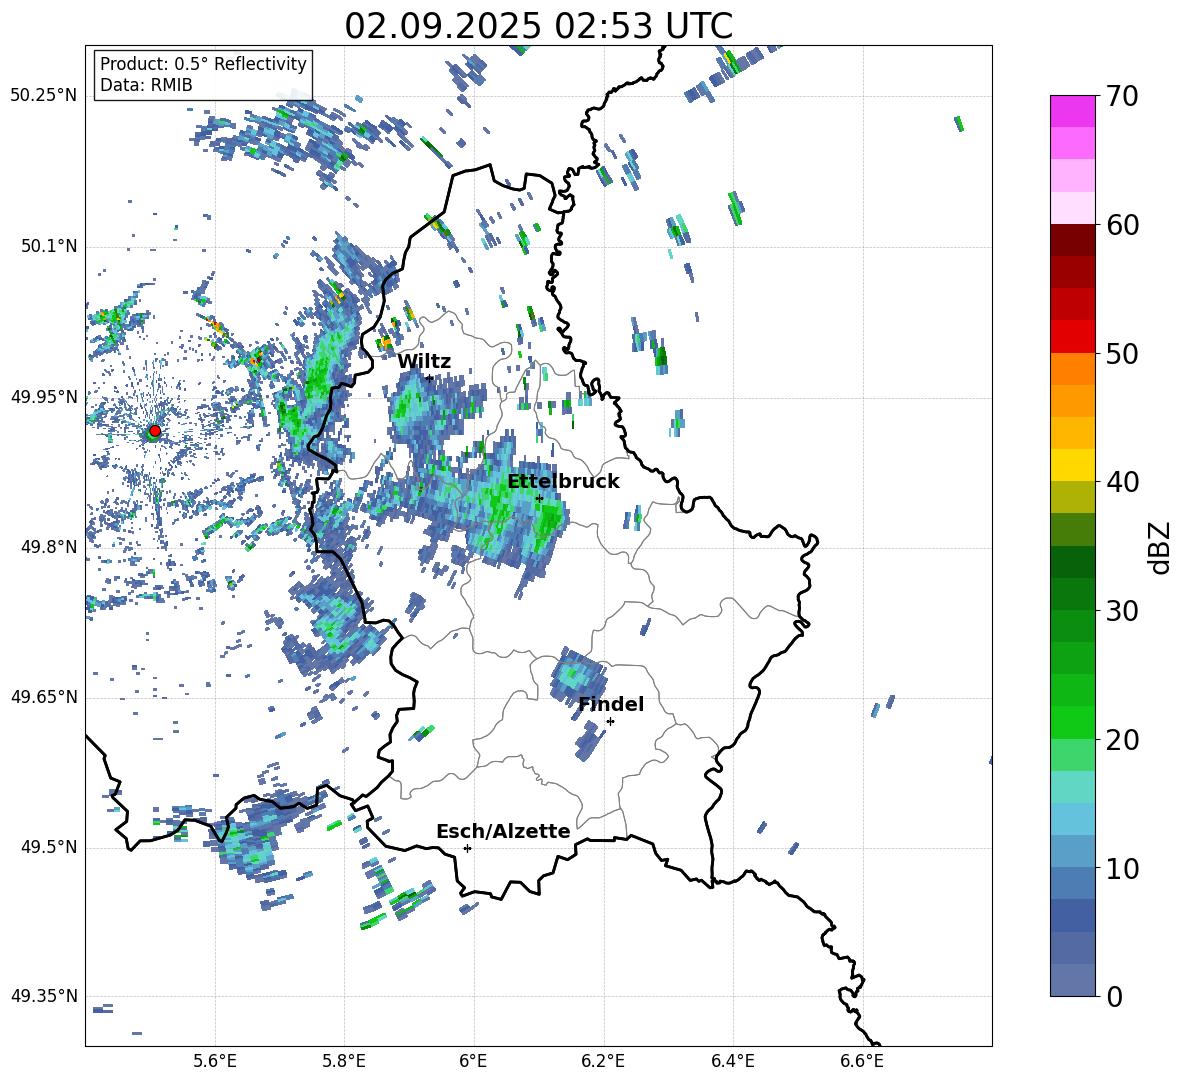1184x1081 pixels.
Task: Click the Product: 0.5° Reflectivity text
Action: tap(203, 64)
